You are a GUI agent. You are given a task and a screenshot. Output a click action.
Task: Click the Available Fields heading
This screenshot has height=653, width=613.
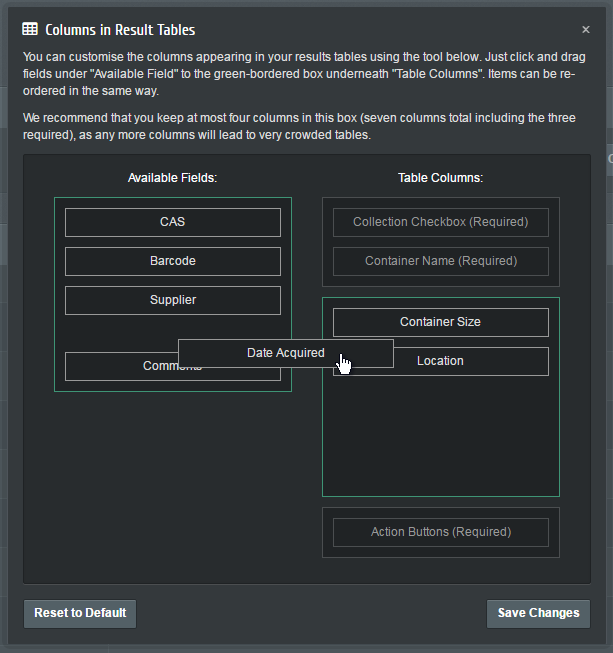[x=172, y=178]
